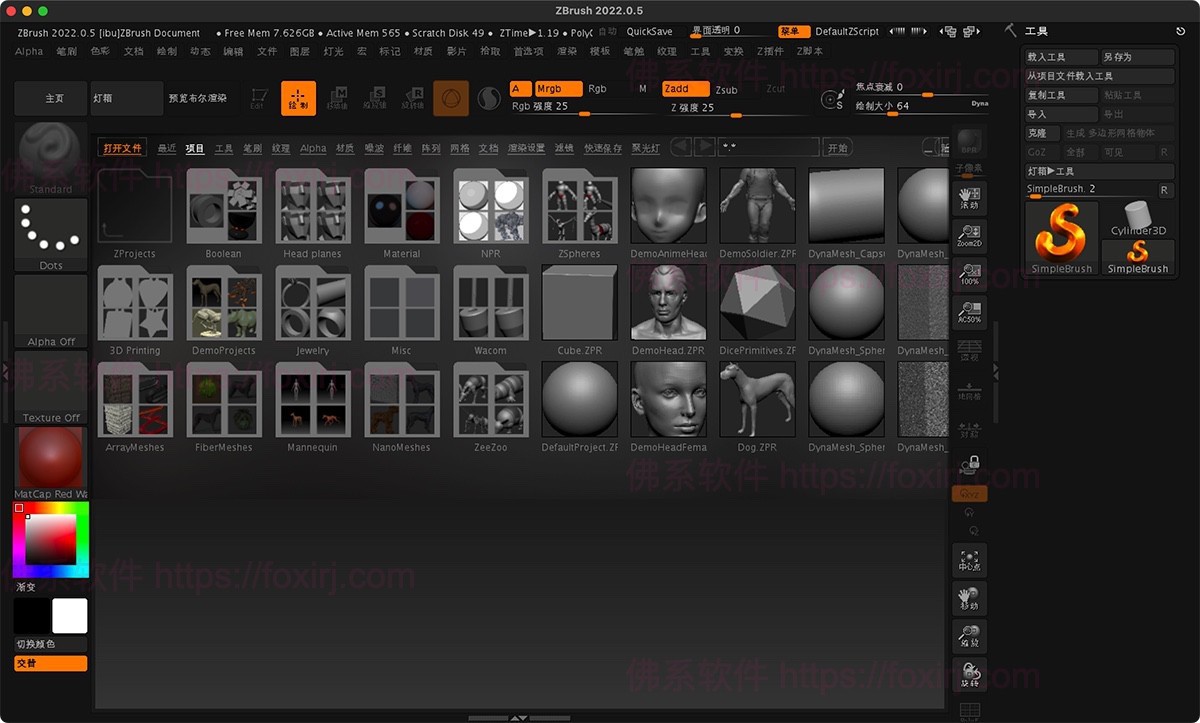Open the Texture Off selector popup

pyautogui.click(x=51, y=388)
